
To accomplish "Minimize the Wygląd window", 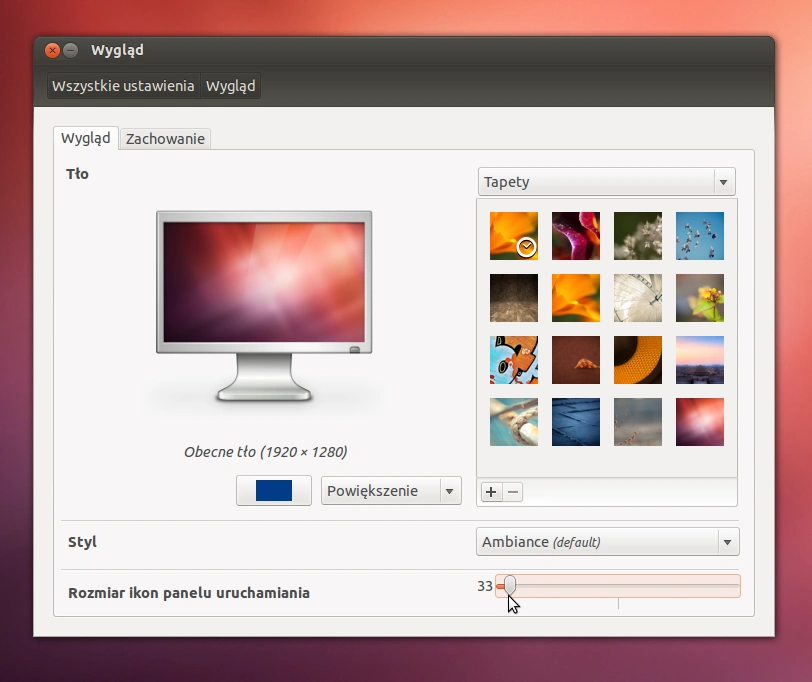I will coord(70,50).
